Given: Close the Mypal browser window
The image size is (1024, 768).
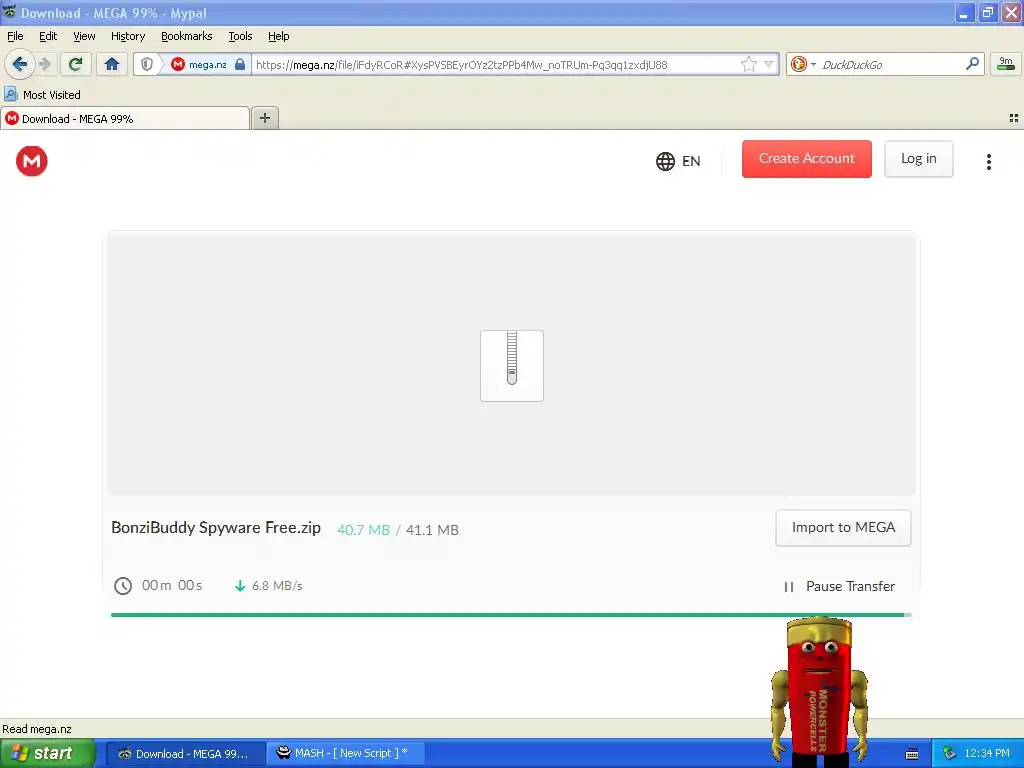Looking at the screenshot, I should [x=1011, y=13].
